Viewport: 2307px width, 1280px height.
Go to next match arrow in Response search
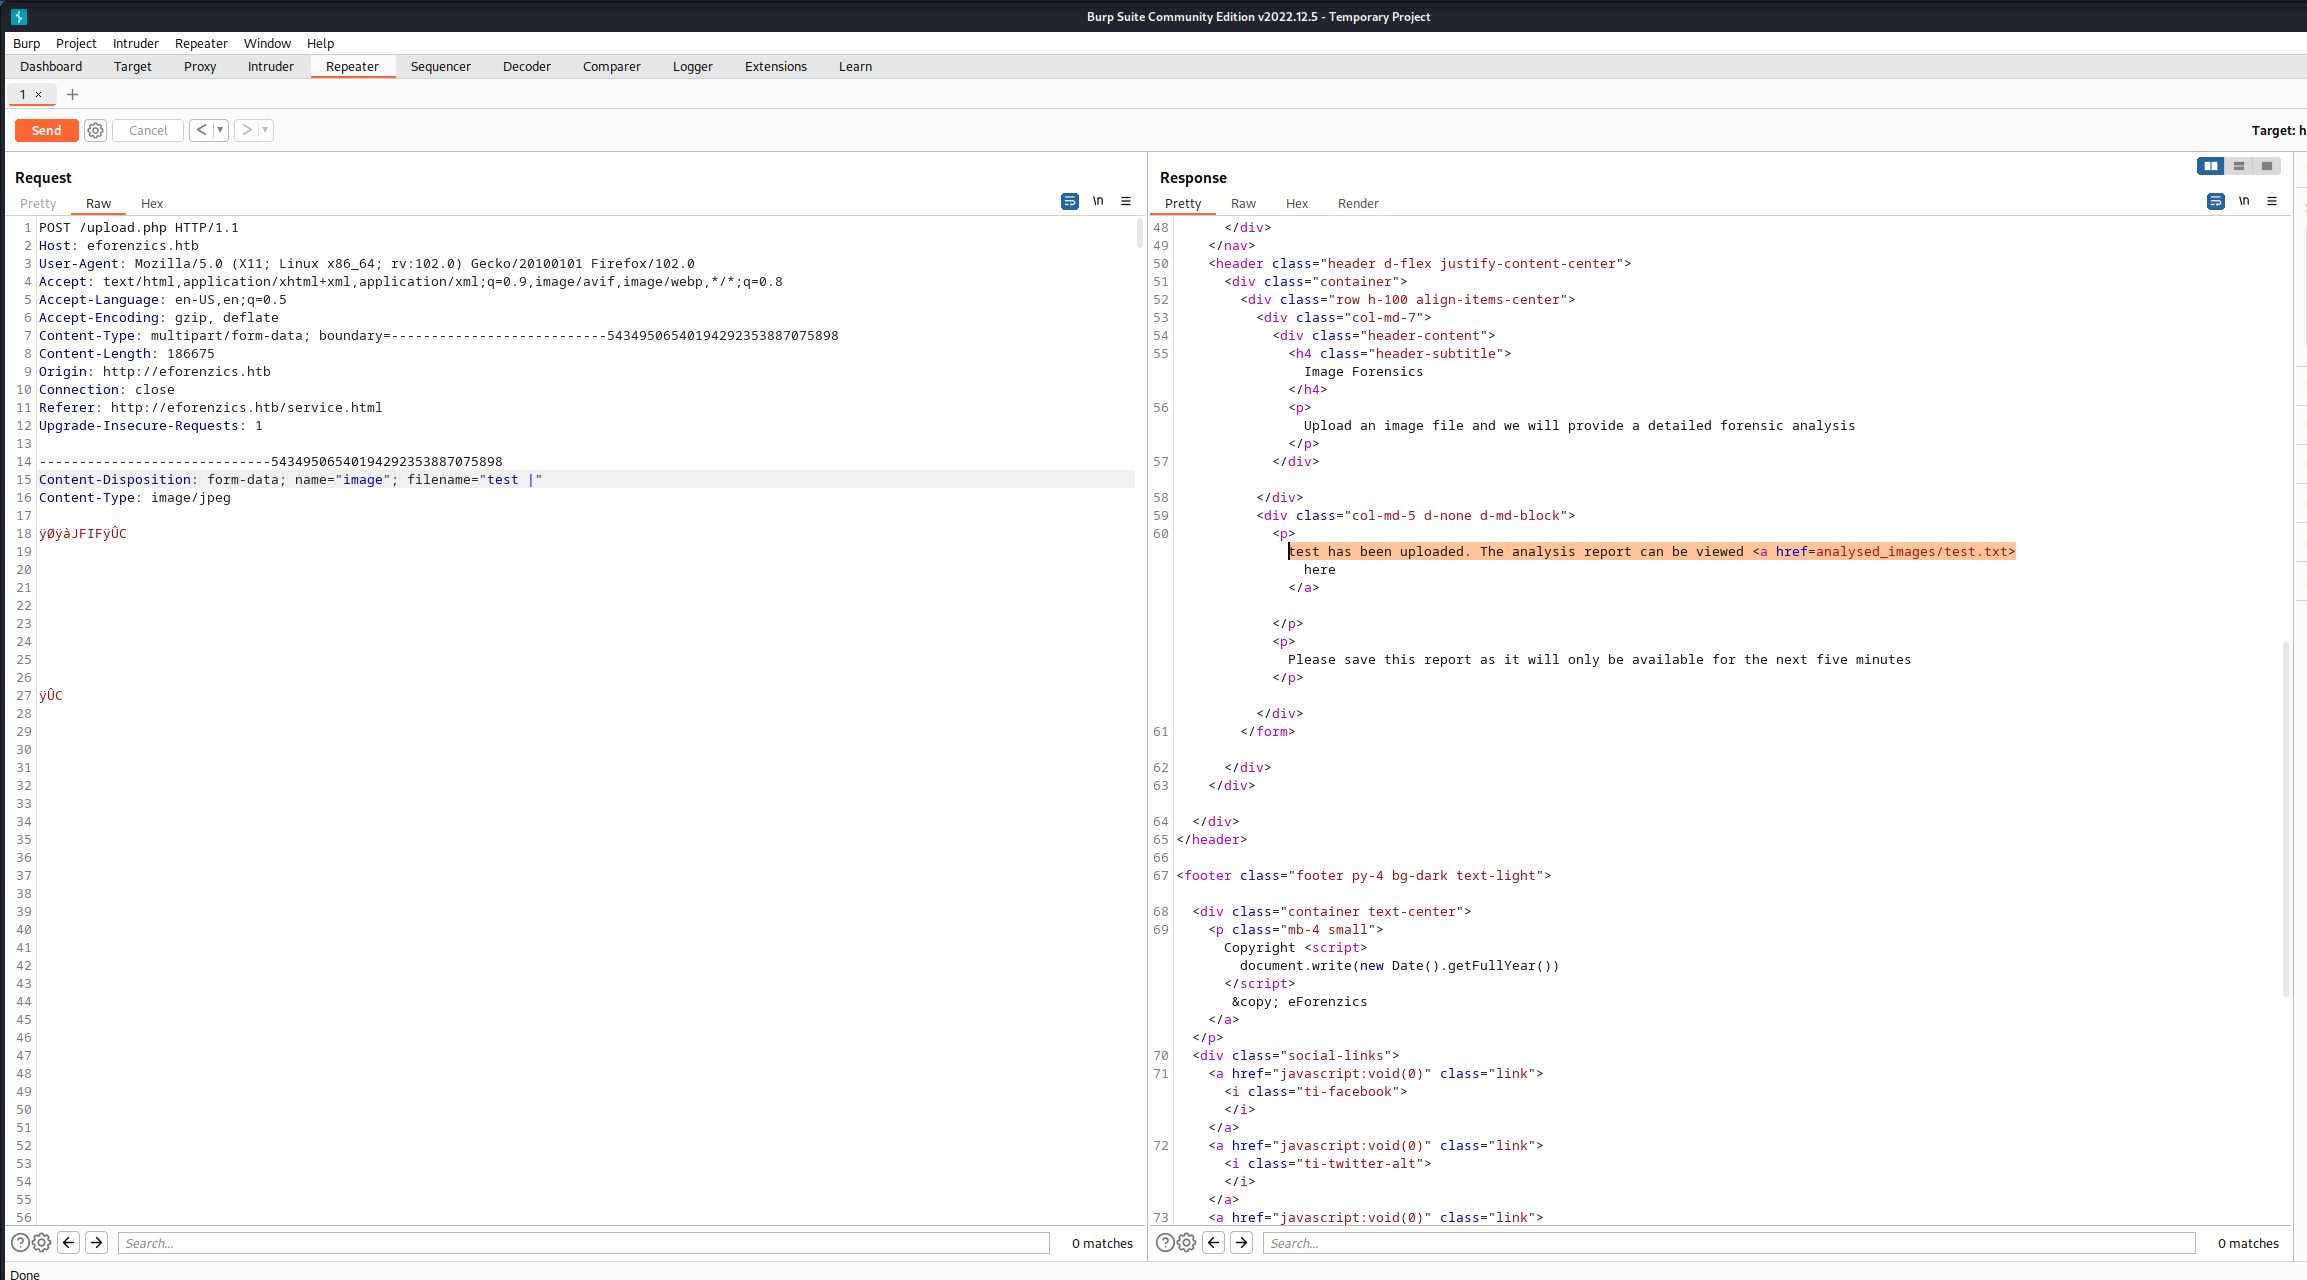pos(1241,1243)
